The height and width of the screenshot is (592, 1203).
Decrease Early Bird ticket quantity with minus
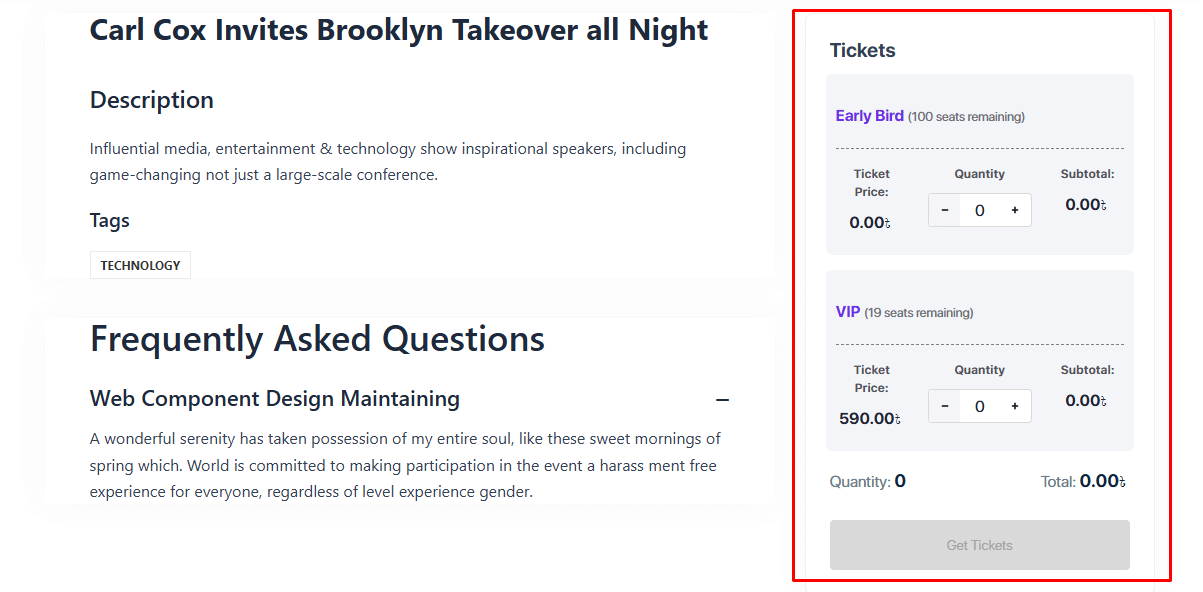coord(945,210)
